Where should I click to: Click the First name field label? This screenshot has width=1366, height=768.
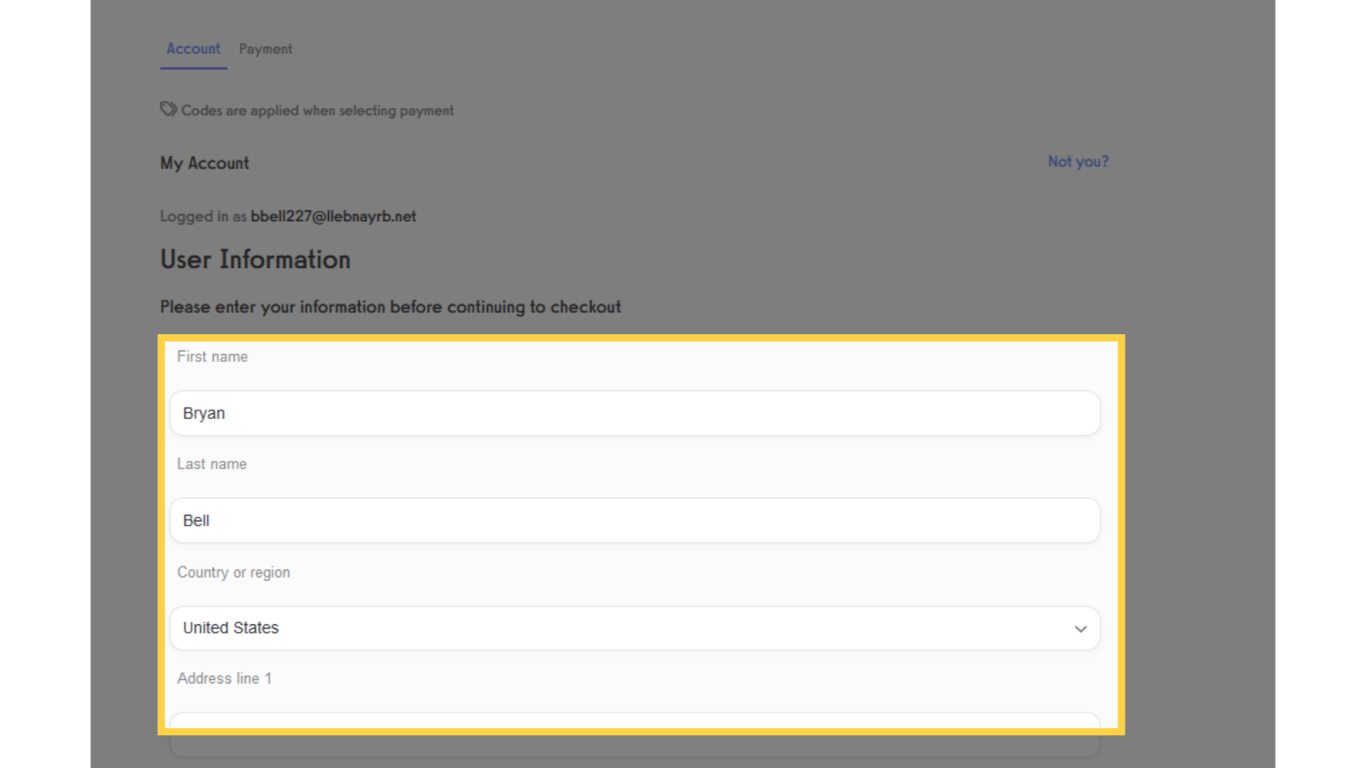(212, 356)
